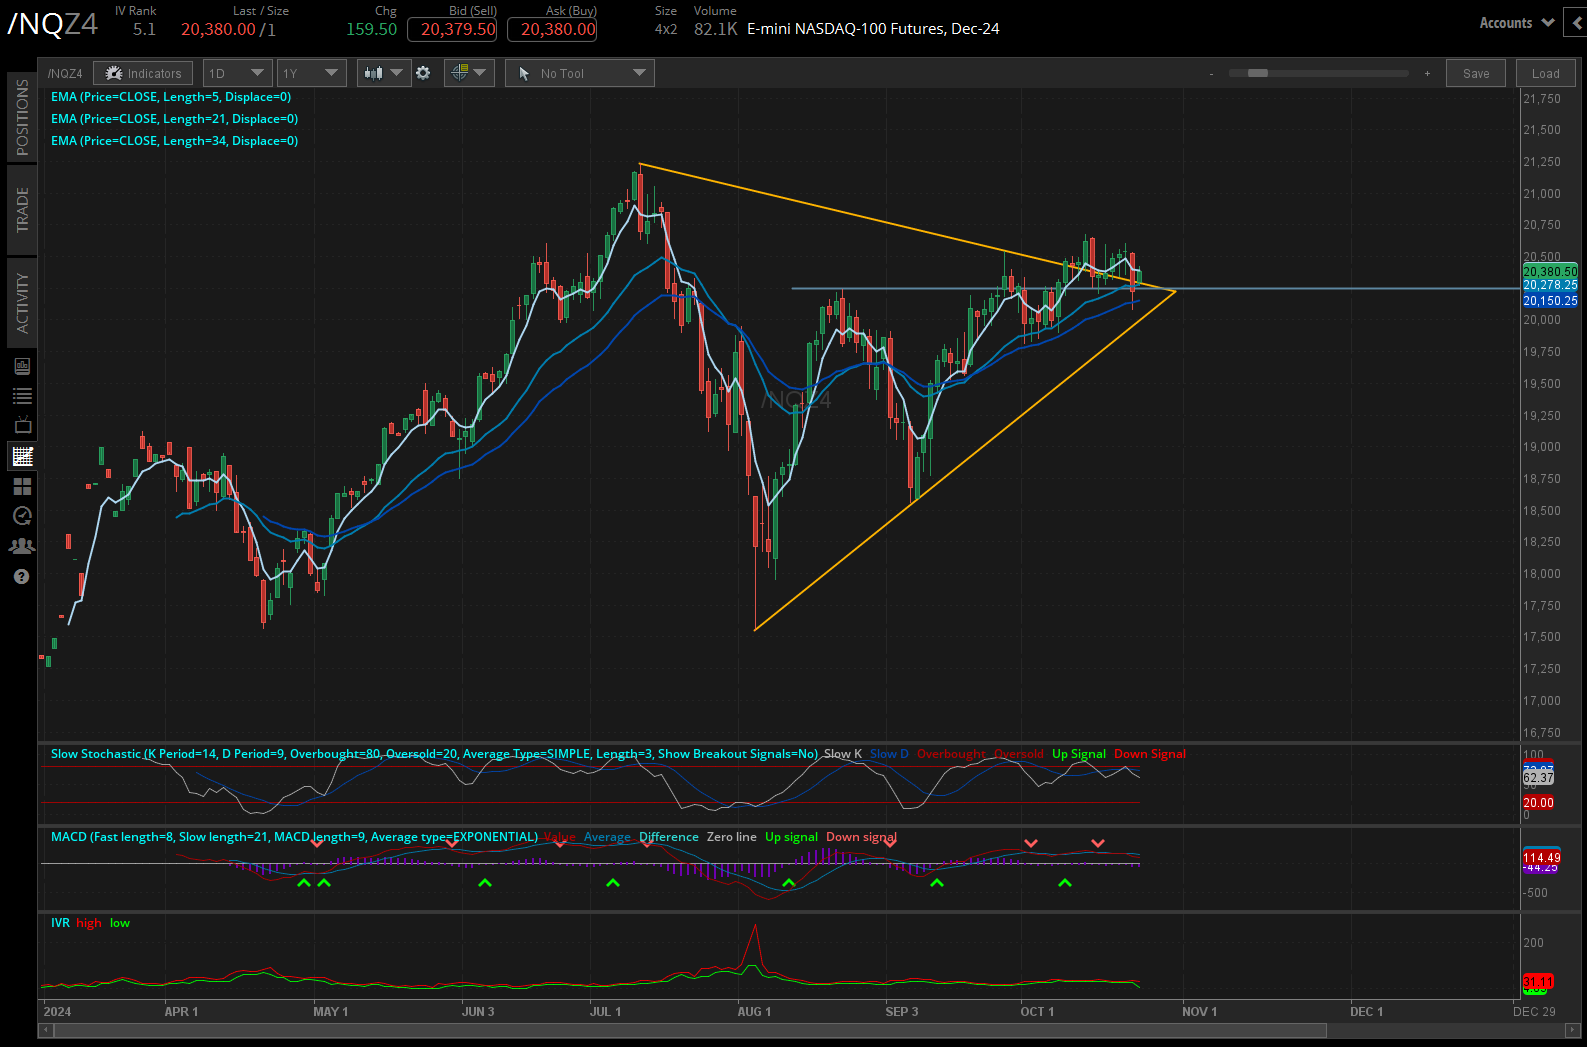Open the POSITIONS side tab
1587x1047 pixels.
[x=22, y=118]
